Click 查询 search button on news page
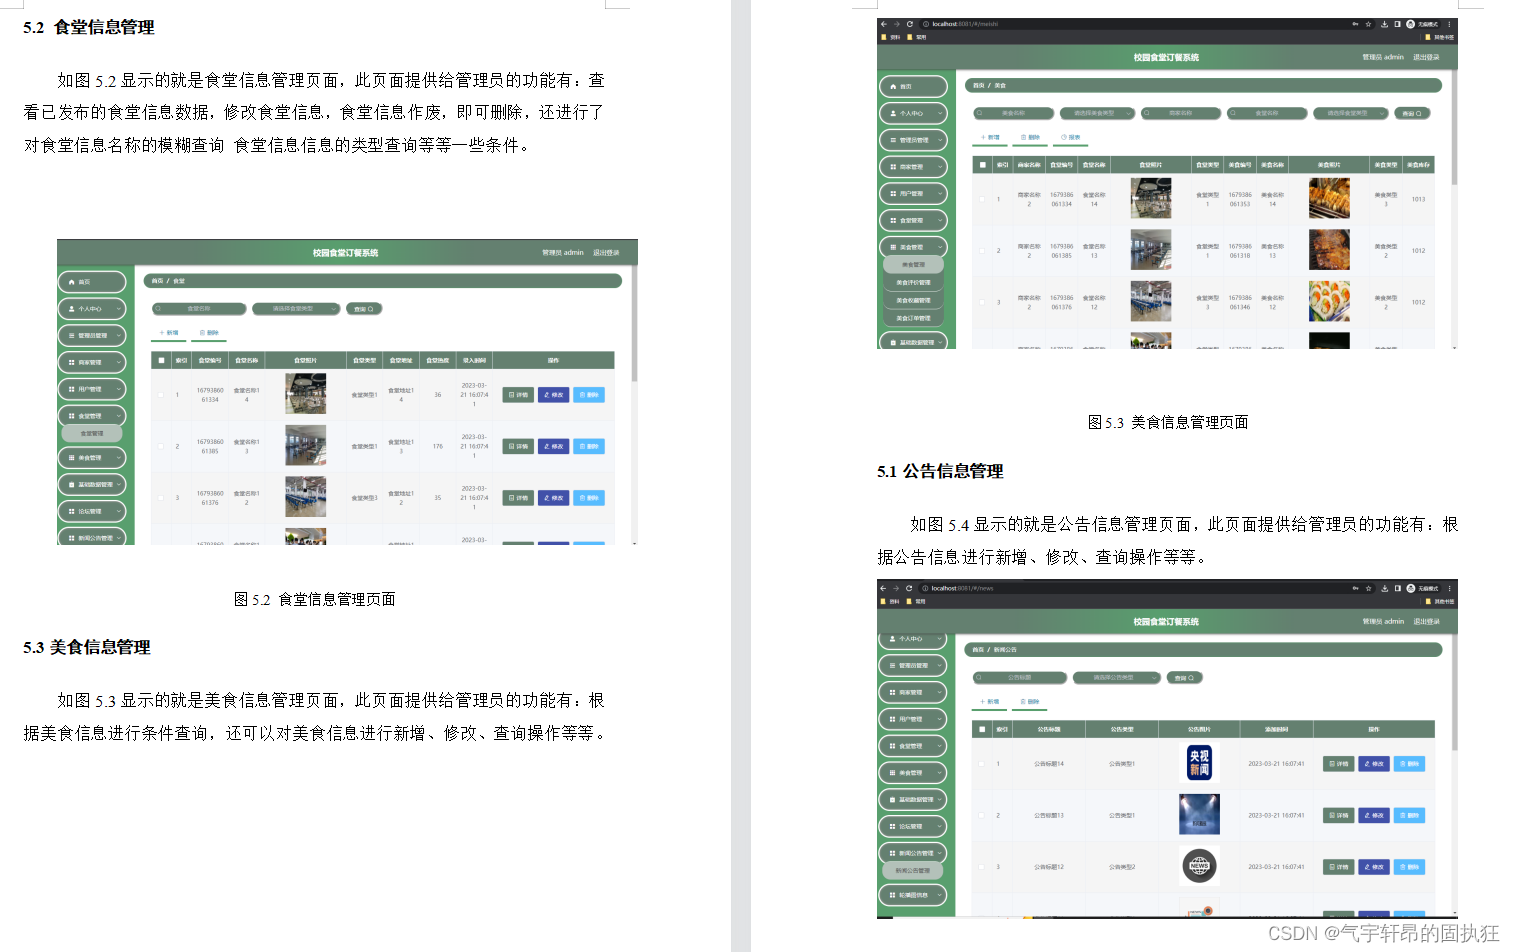Image resolution: width=1515 pixels, height=952 pixels. point(1184,678)
